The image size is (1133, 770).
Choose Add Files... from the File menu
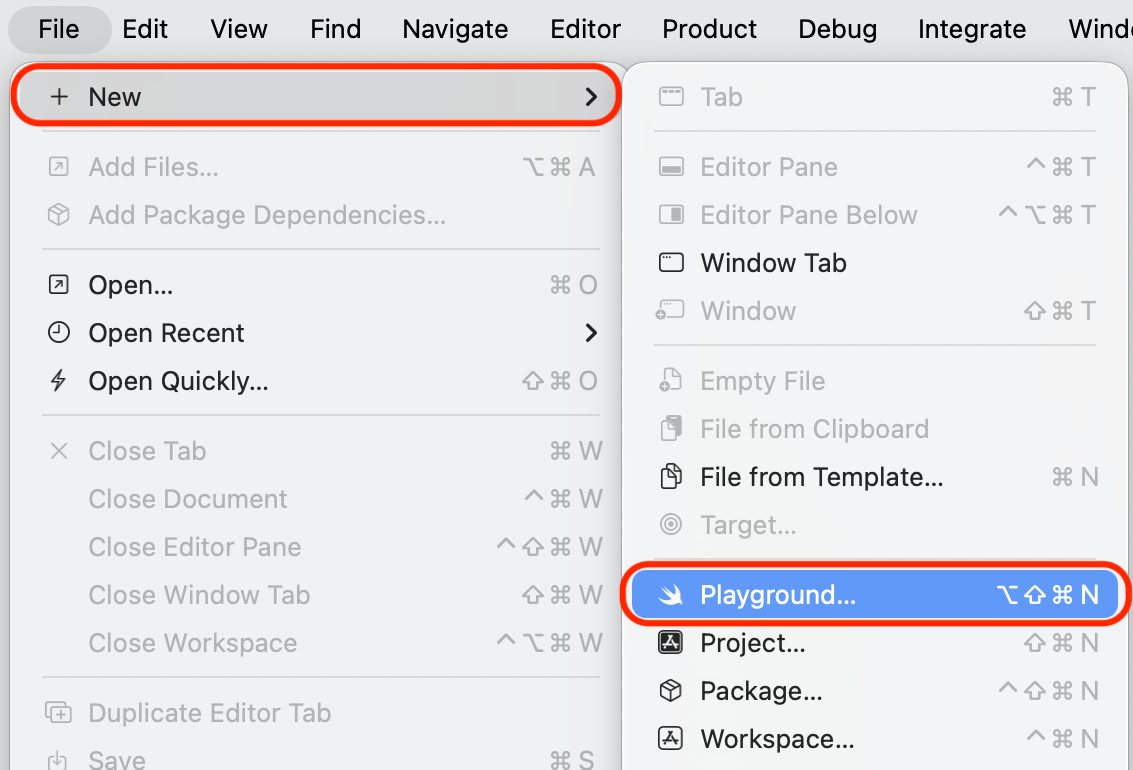tap(321, 167)
